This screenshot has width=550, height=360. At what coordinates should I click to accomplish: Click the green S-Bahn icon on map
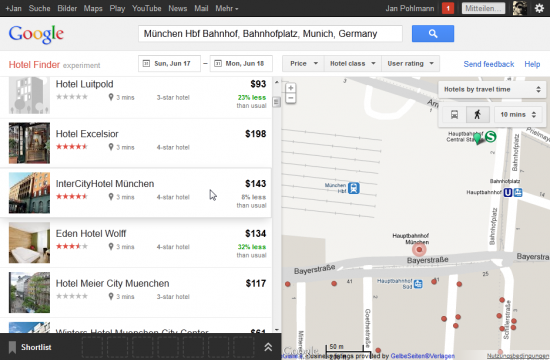click(490, 136)
